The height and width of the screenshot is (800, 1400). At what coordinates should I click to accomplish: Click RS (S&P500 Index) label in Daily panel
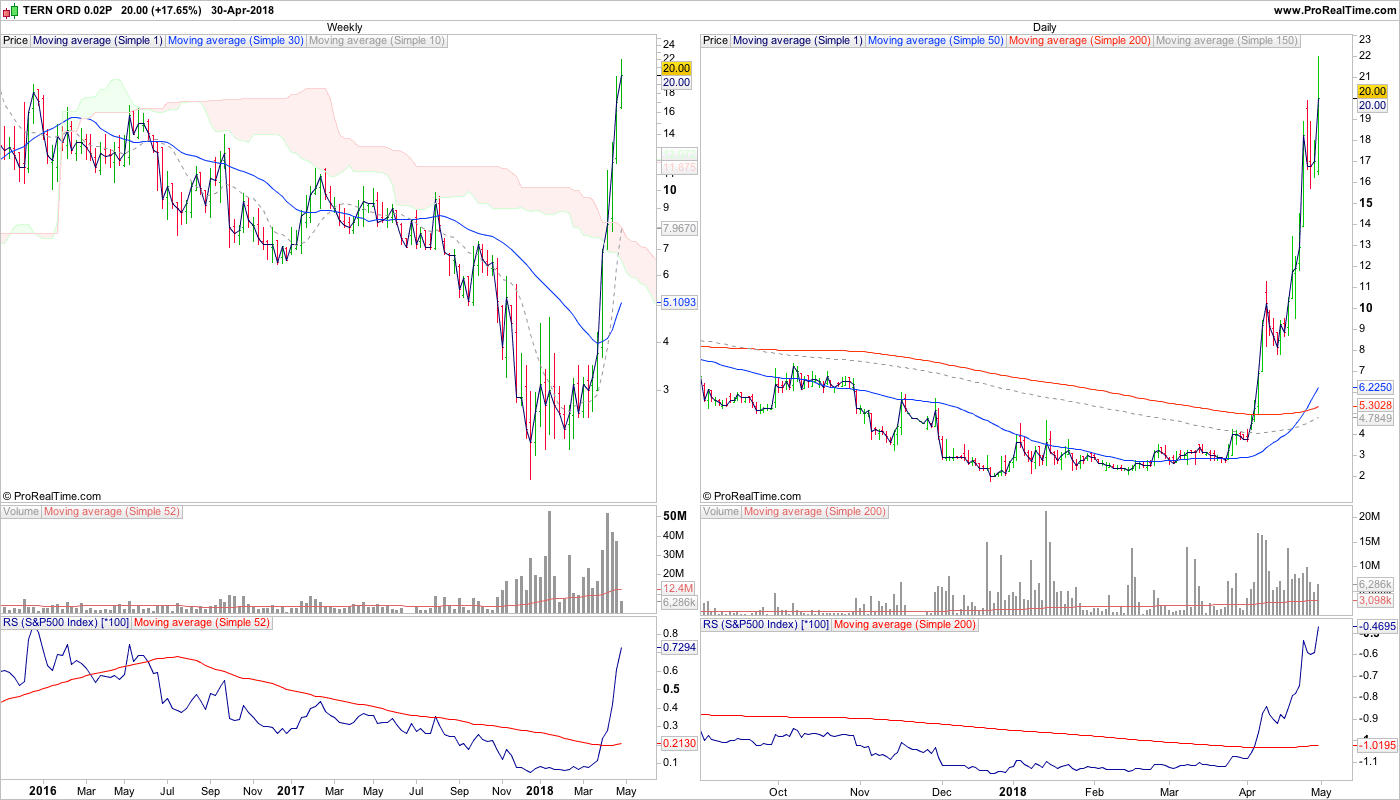(766, 624)
